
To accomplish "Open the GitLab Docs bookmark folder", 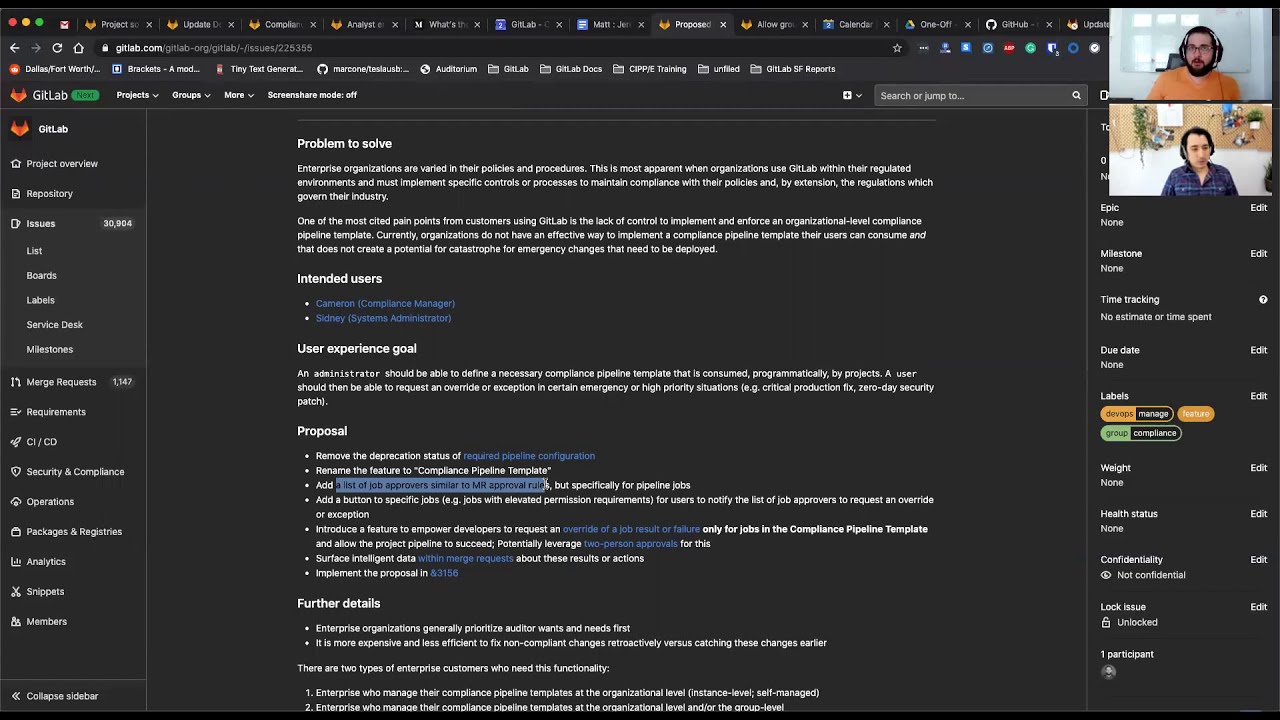I will [x=571, y=69].
